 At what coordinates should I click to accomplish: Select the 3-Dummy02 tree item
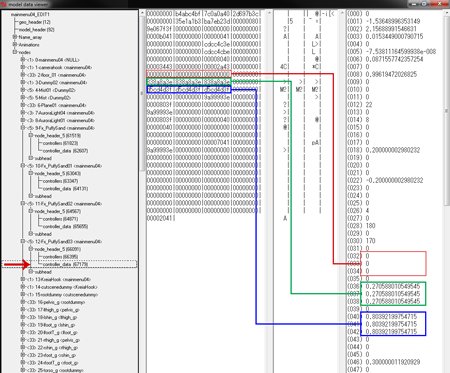coord(57,82)
